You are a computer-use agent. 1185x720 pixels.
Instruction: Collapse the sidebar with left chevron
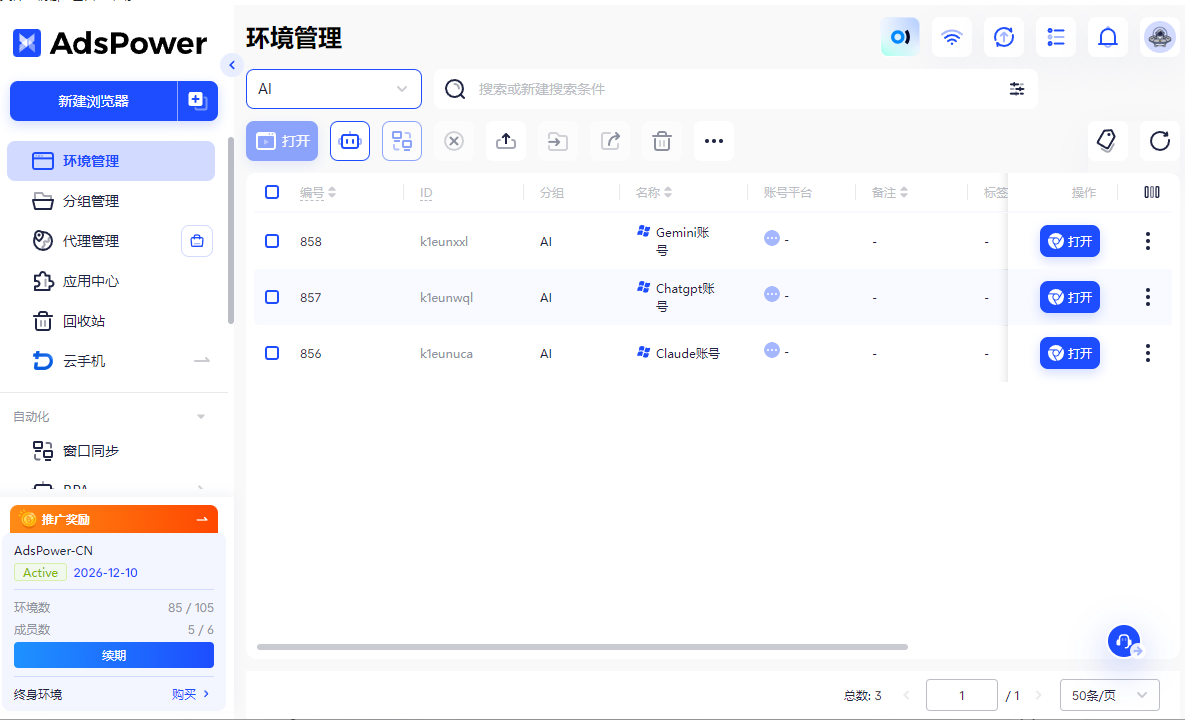coord(232,65)
